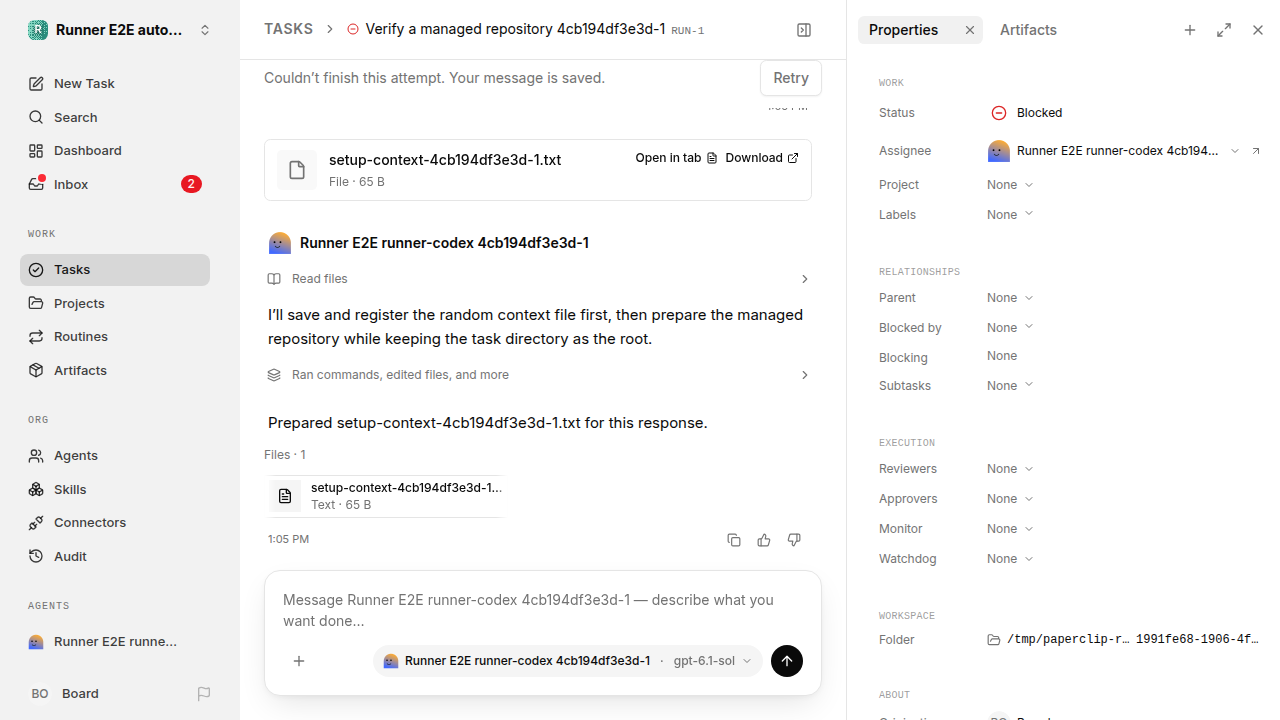This screenshot has height=720, width=1280.
Task: Close the Properties tab
Action: [969, 30]
